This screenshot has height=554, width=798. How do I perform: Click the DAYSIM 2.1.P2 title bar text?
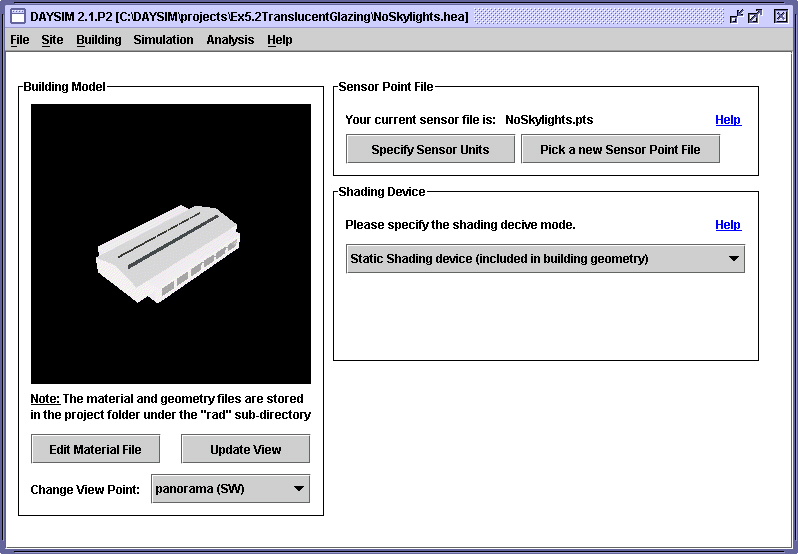point(249,16)
